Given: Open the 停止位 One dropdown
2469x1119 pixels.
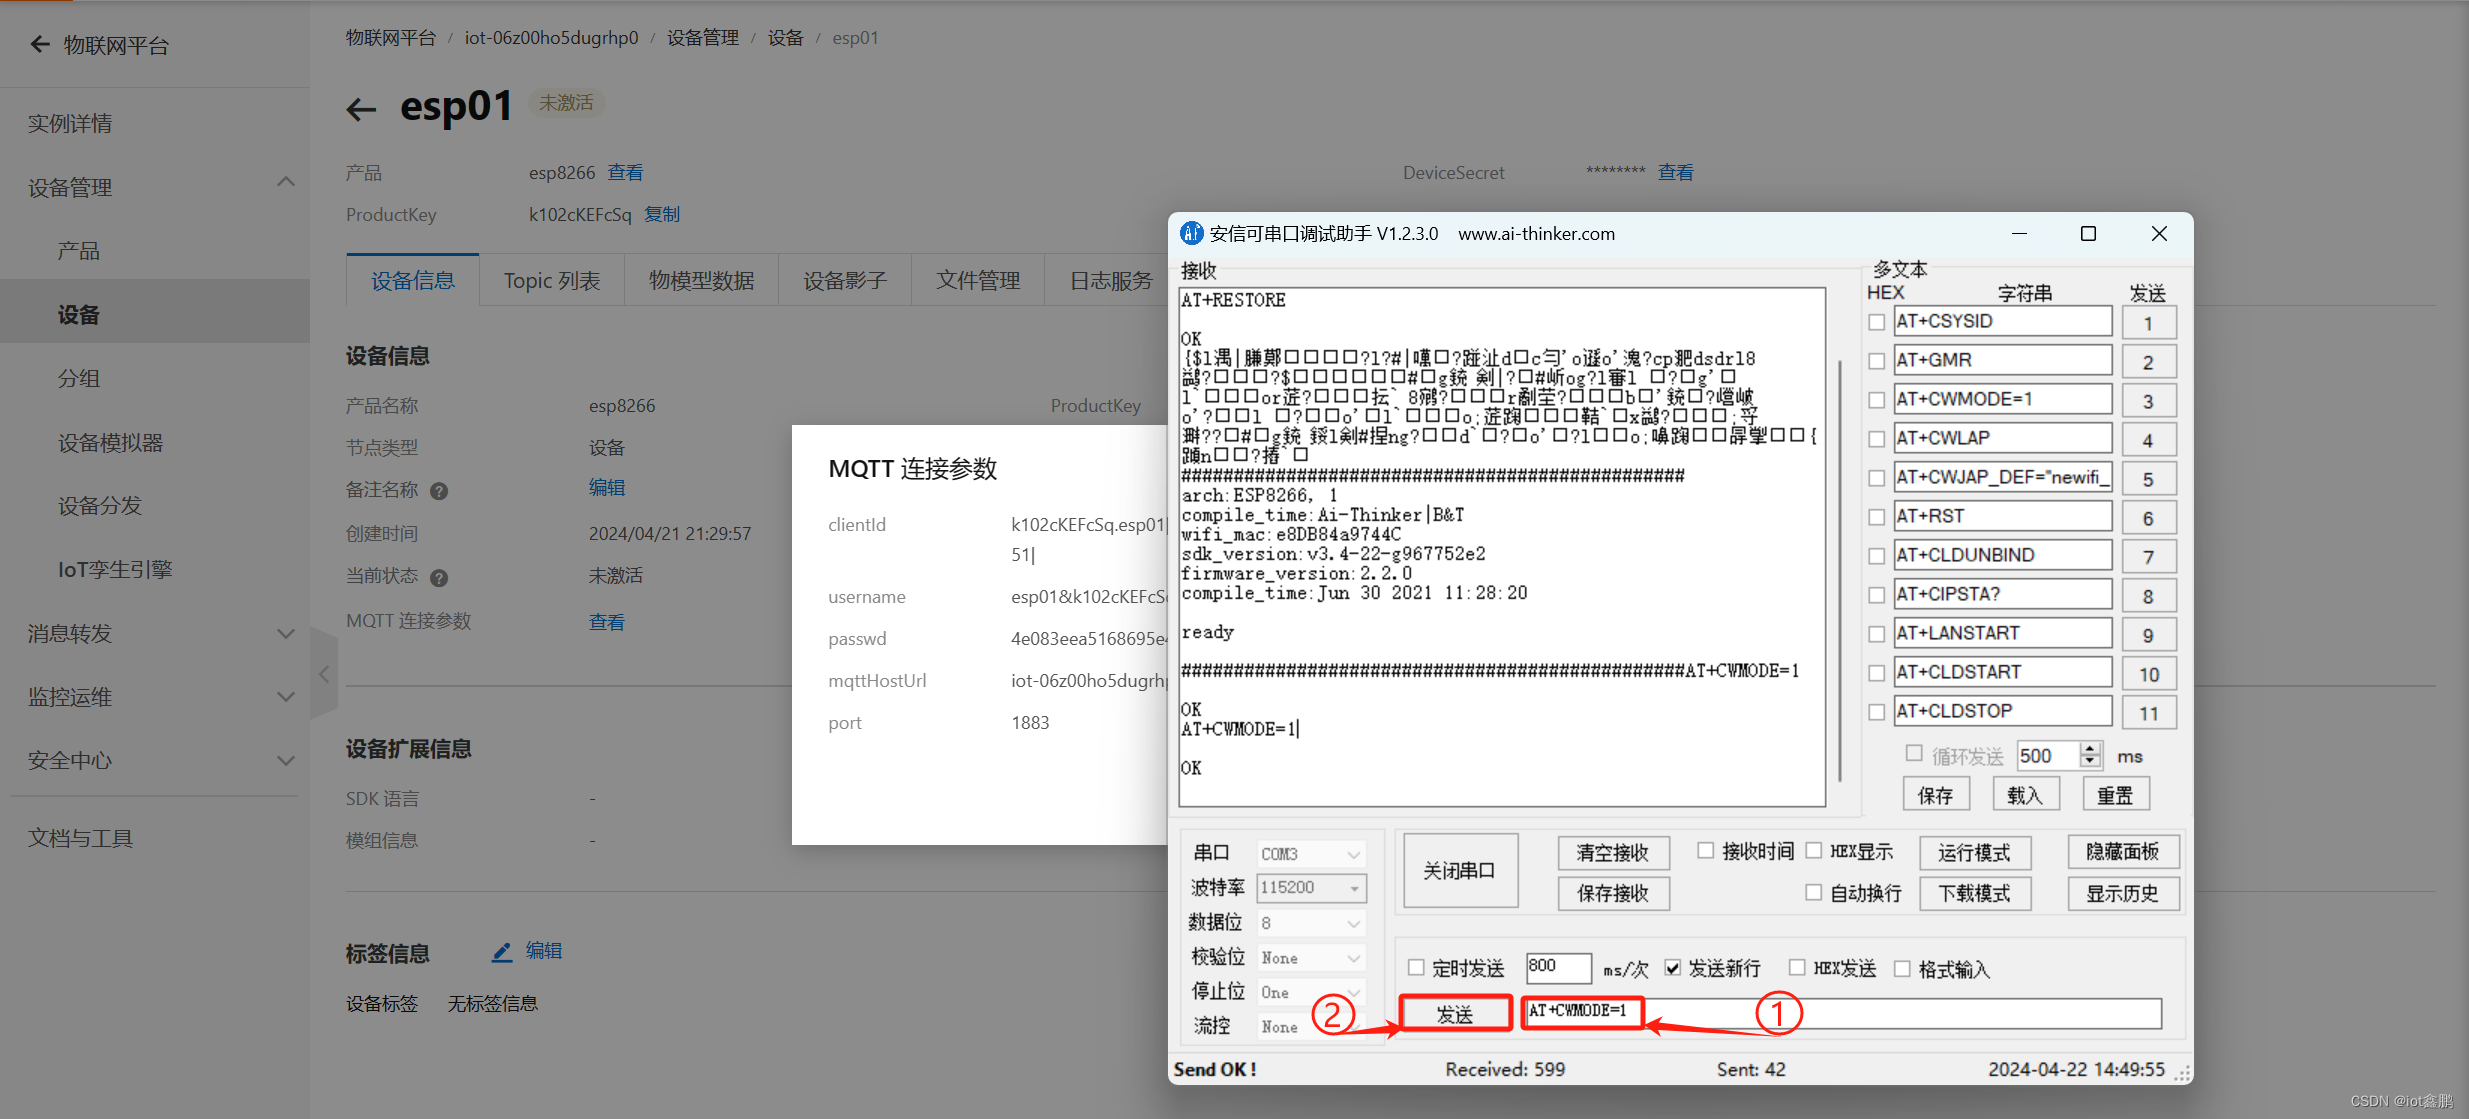Looking at the screenshot, I should [1311, 992].
